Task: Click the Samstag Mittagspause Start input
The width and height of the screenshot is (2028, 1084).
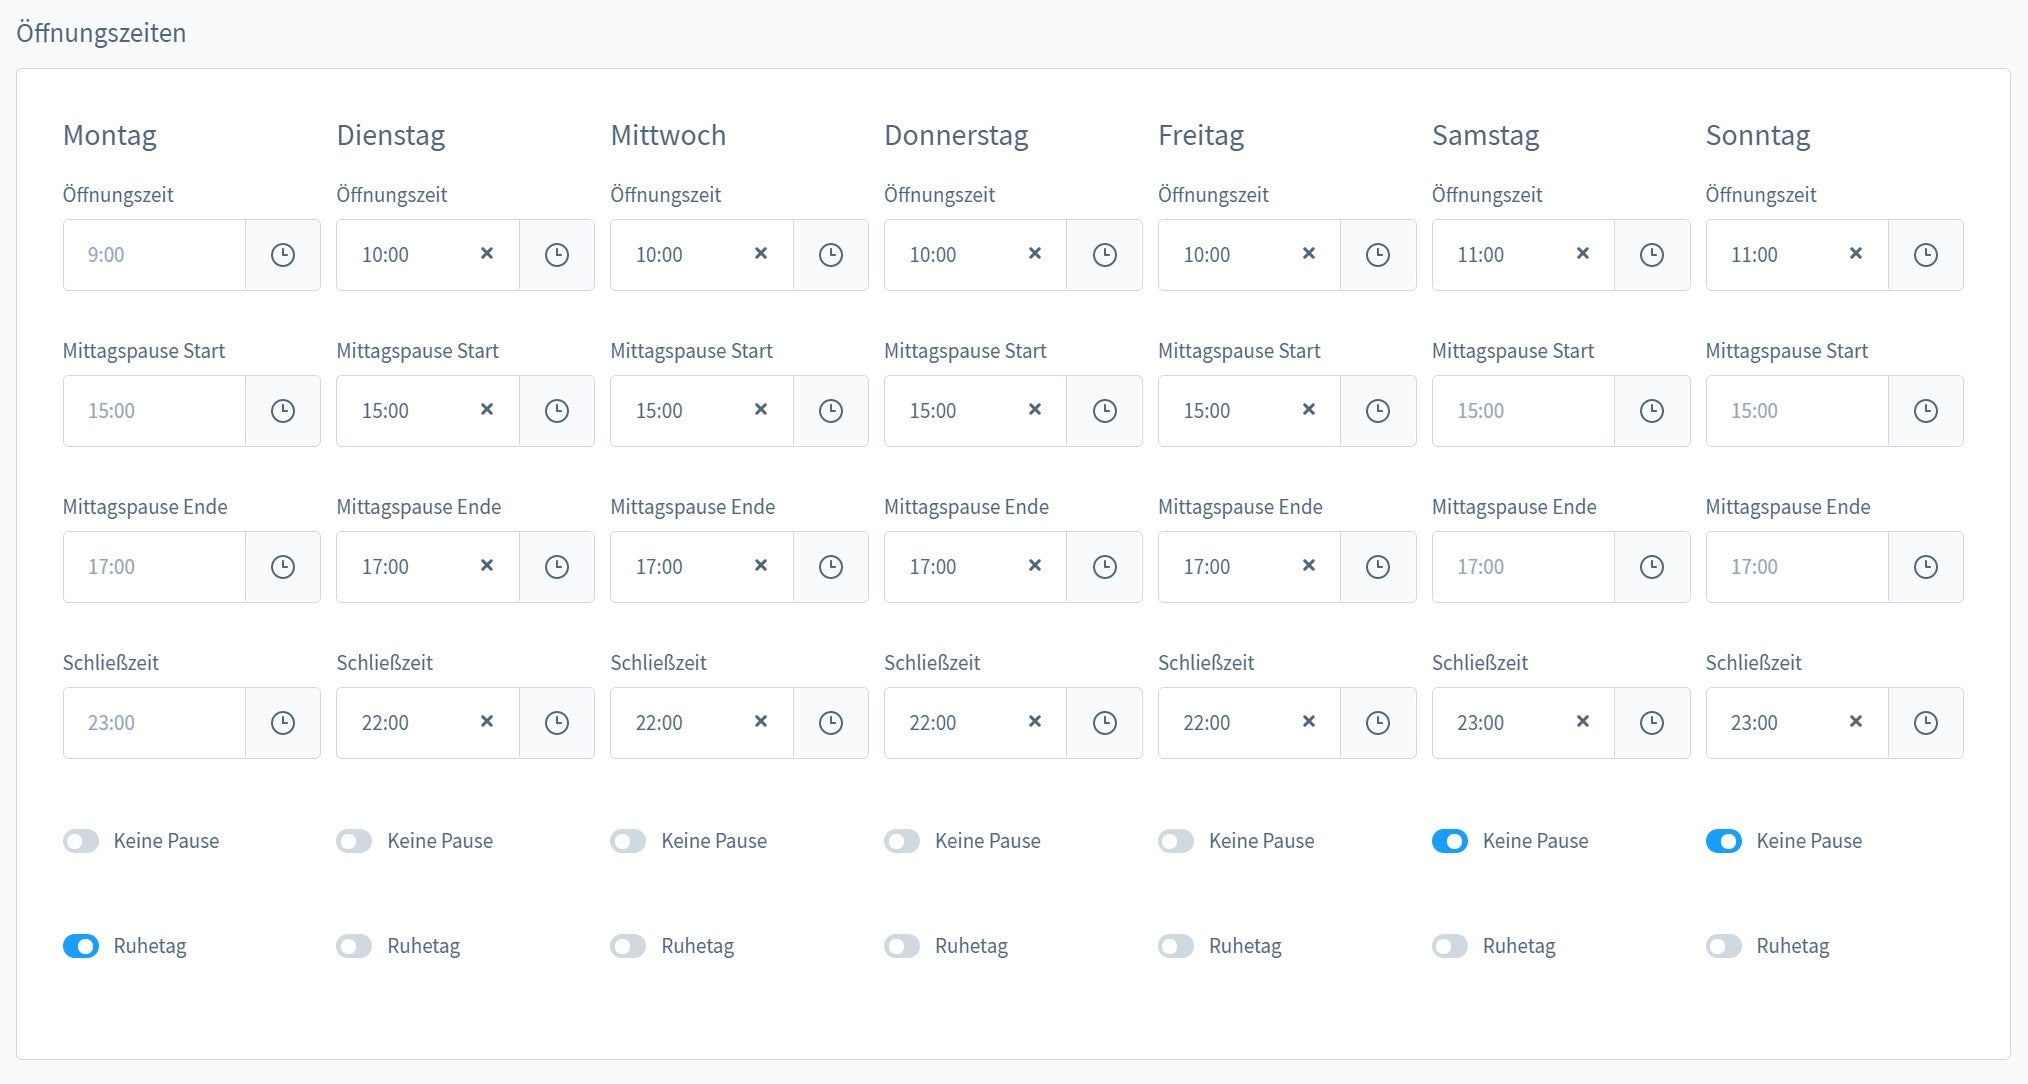Action: pyautogui.click(x=1523, y=411)
